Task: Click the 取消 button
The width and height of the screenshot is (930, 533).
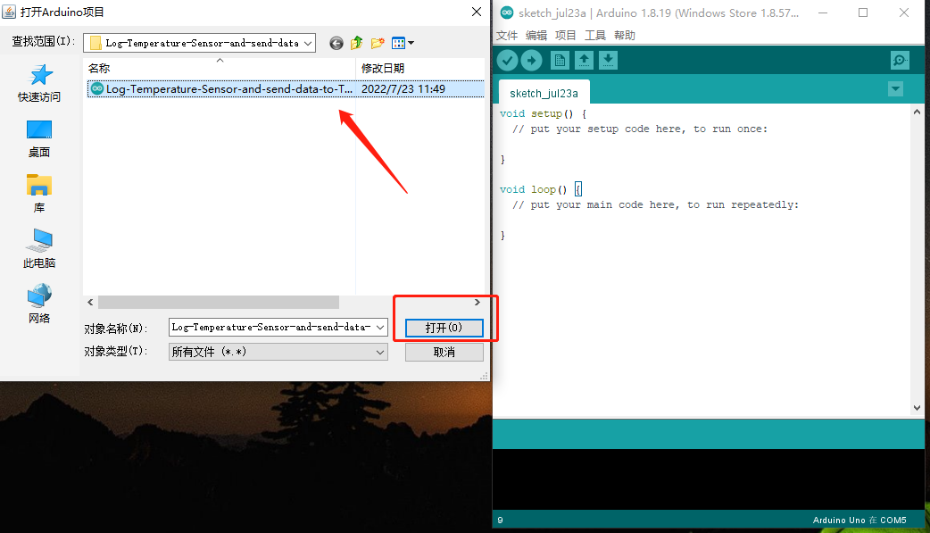Action: (x=444, y=352)
